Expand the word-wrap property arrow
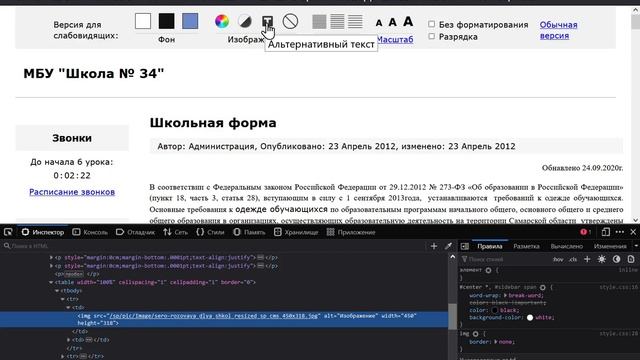The width and height of the screenshot is (640, 360). (x=505, y=295)
